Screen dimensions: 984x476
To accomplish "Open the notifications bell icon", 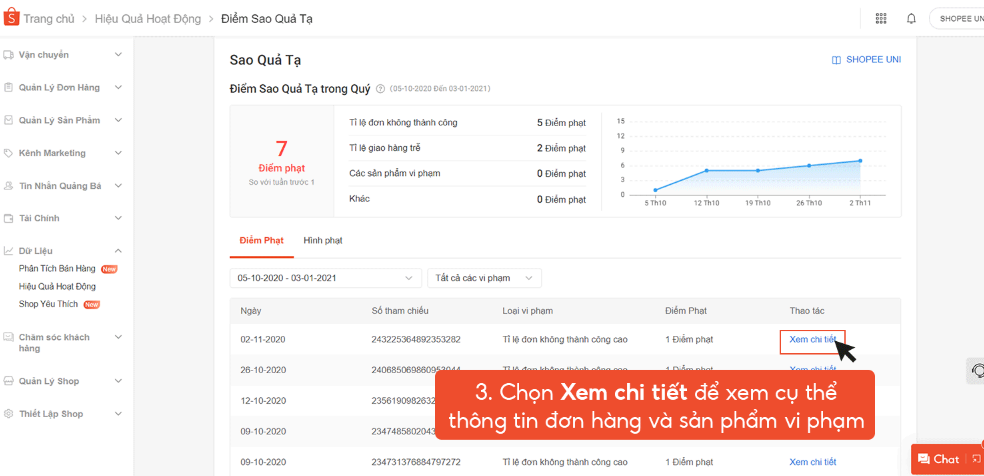I will click(911, 18).
